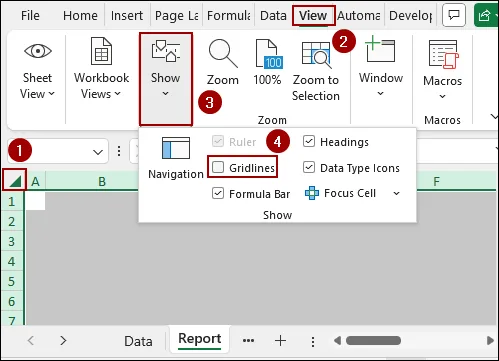Open the comments pane icon
499x361 pixels.
click(x=454, y=15)
